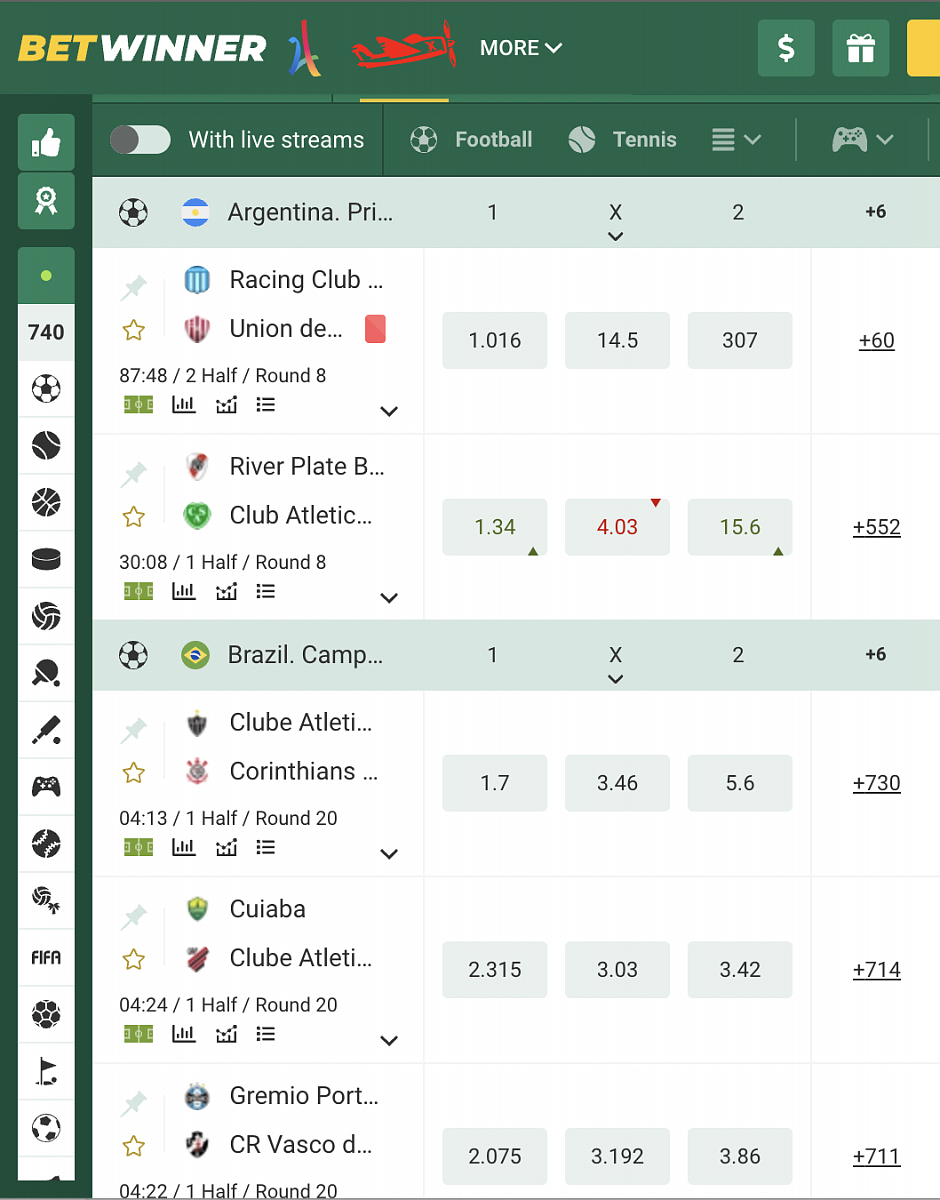
Task: Click the FIFA sidebar icon
Action: tap(46, 957)
